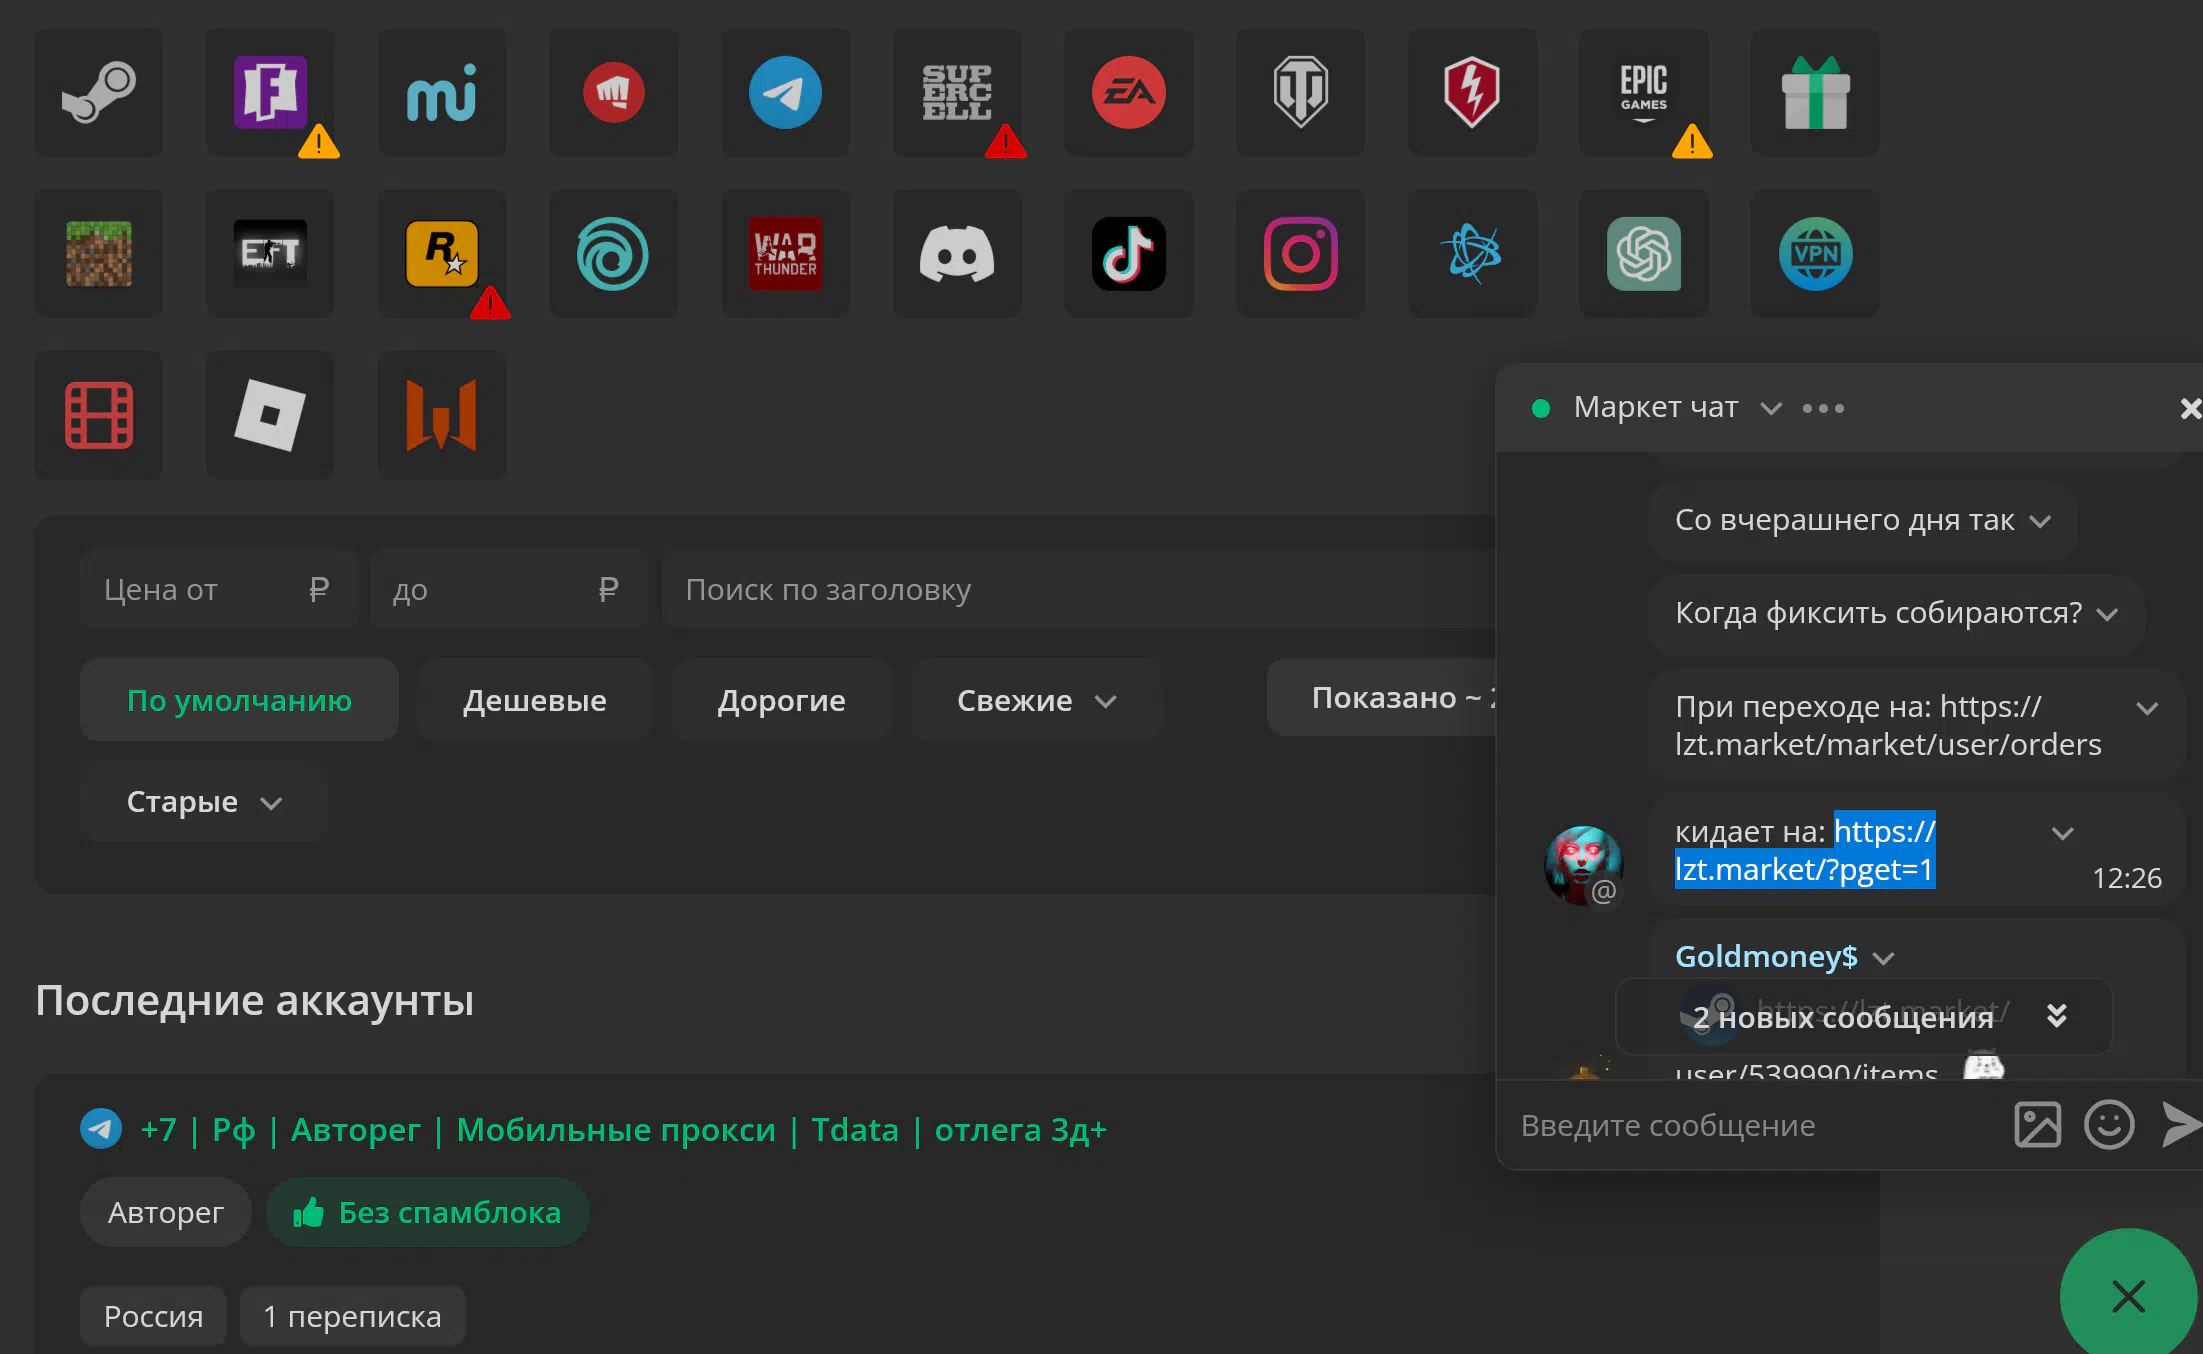Screen dimensions: 2203x1354
Task: Open the Warface category icon
Action: click(442, 415)
